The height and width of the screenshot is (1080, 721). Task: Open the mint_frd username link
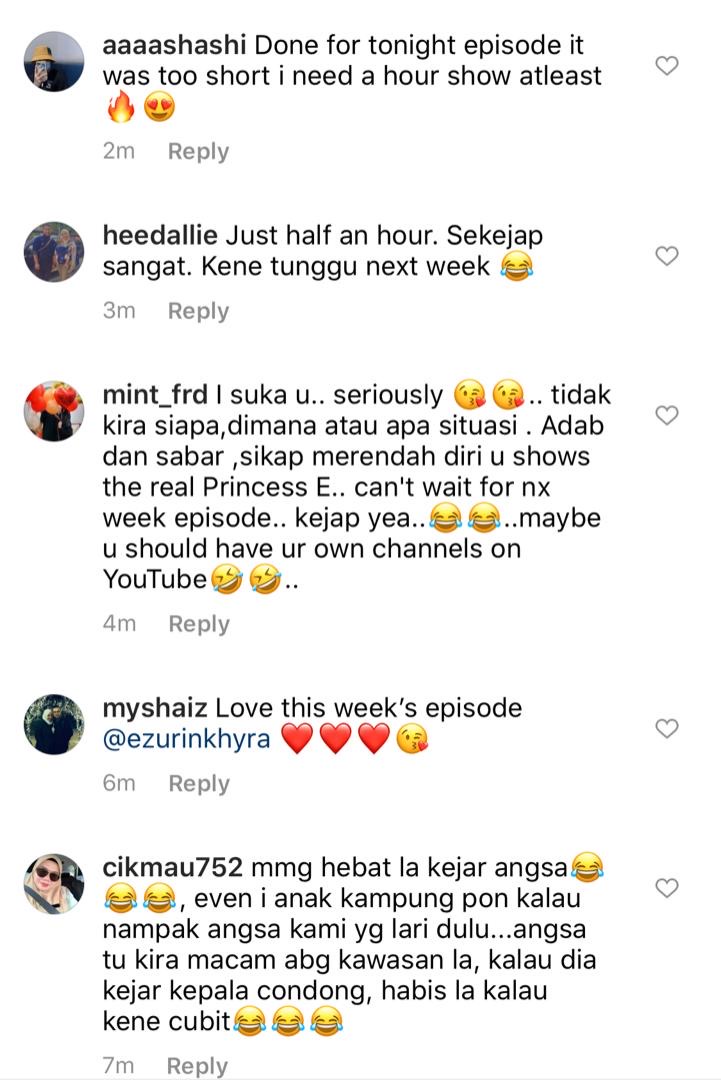point(155,395)
